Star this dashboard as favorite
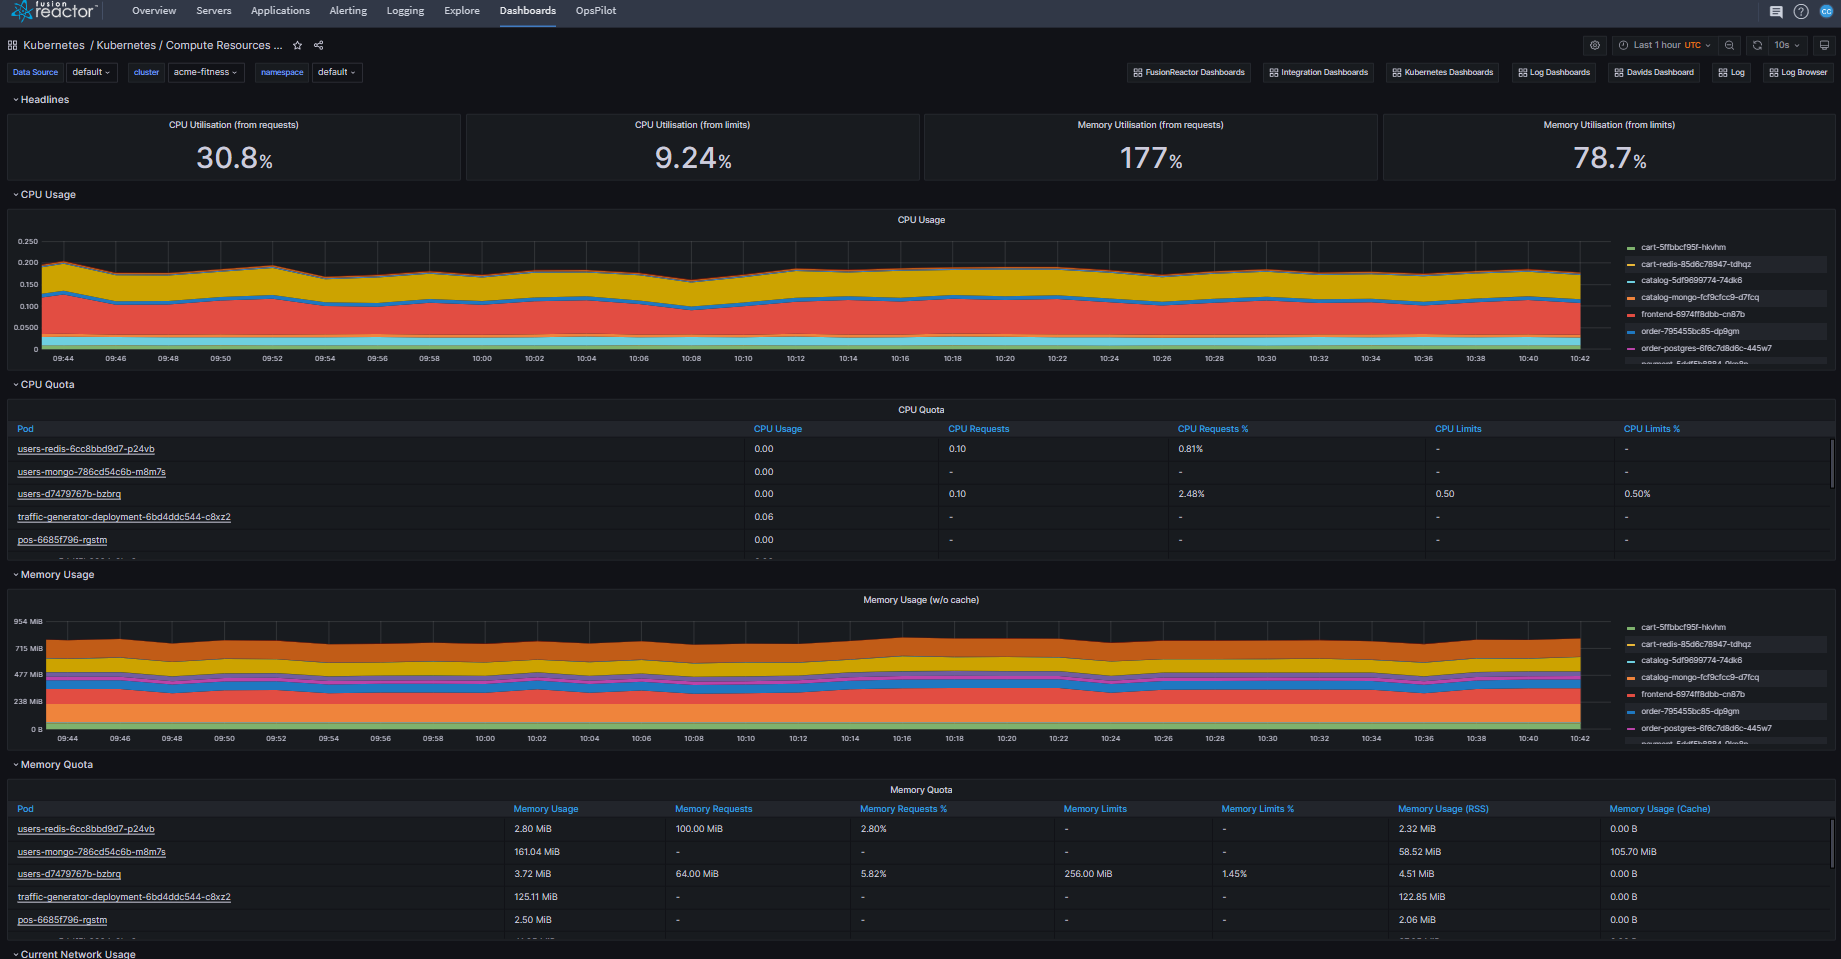 [x=297, y=45]
